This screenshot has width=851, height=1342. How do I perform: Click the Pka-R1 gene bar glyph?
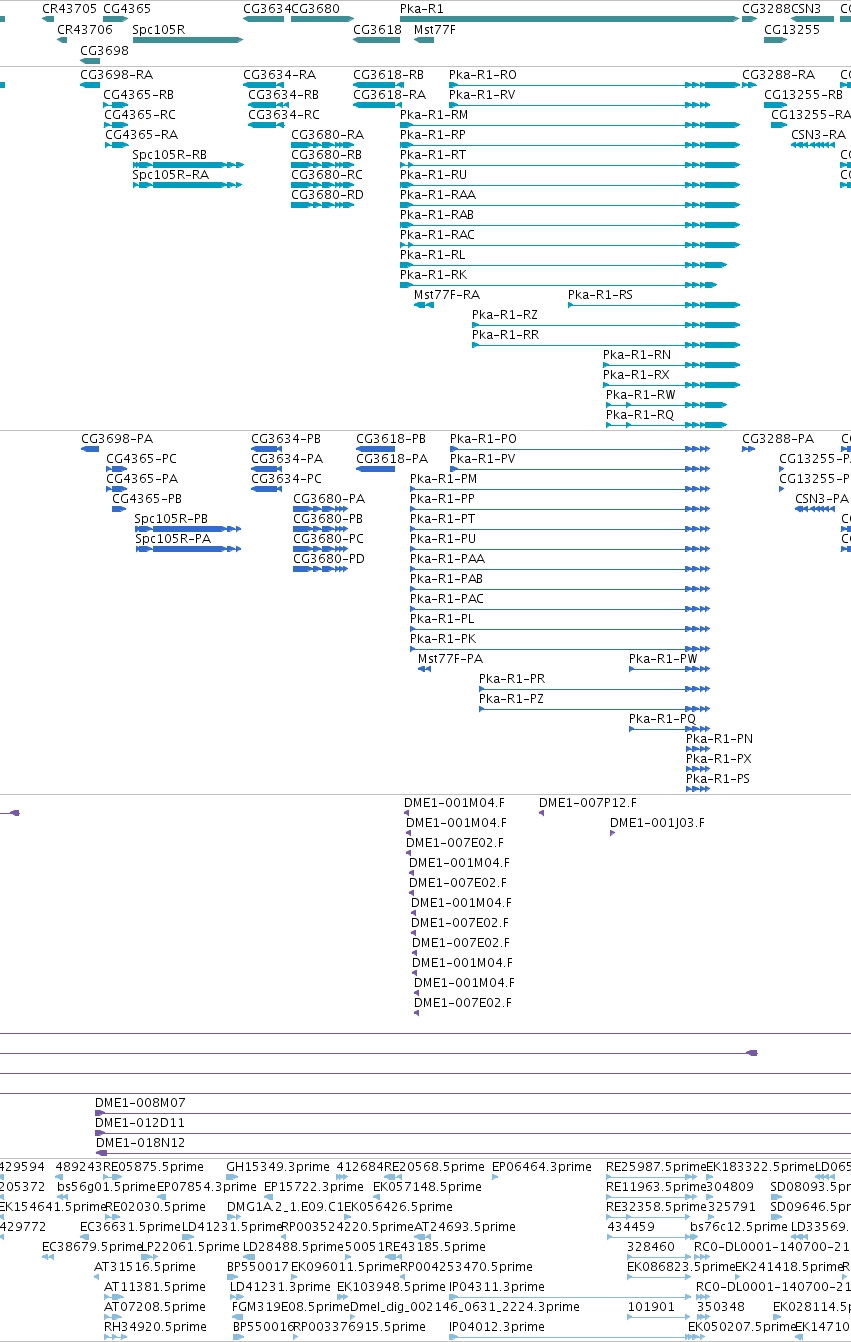pyautogui.click(x=570, y=19)
